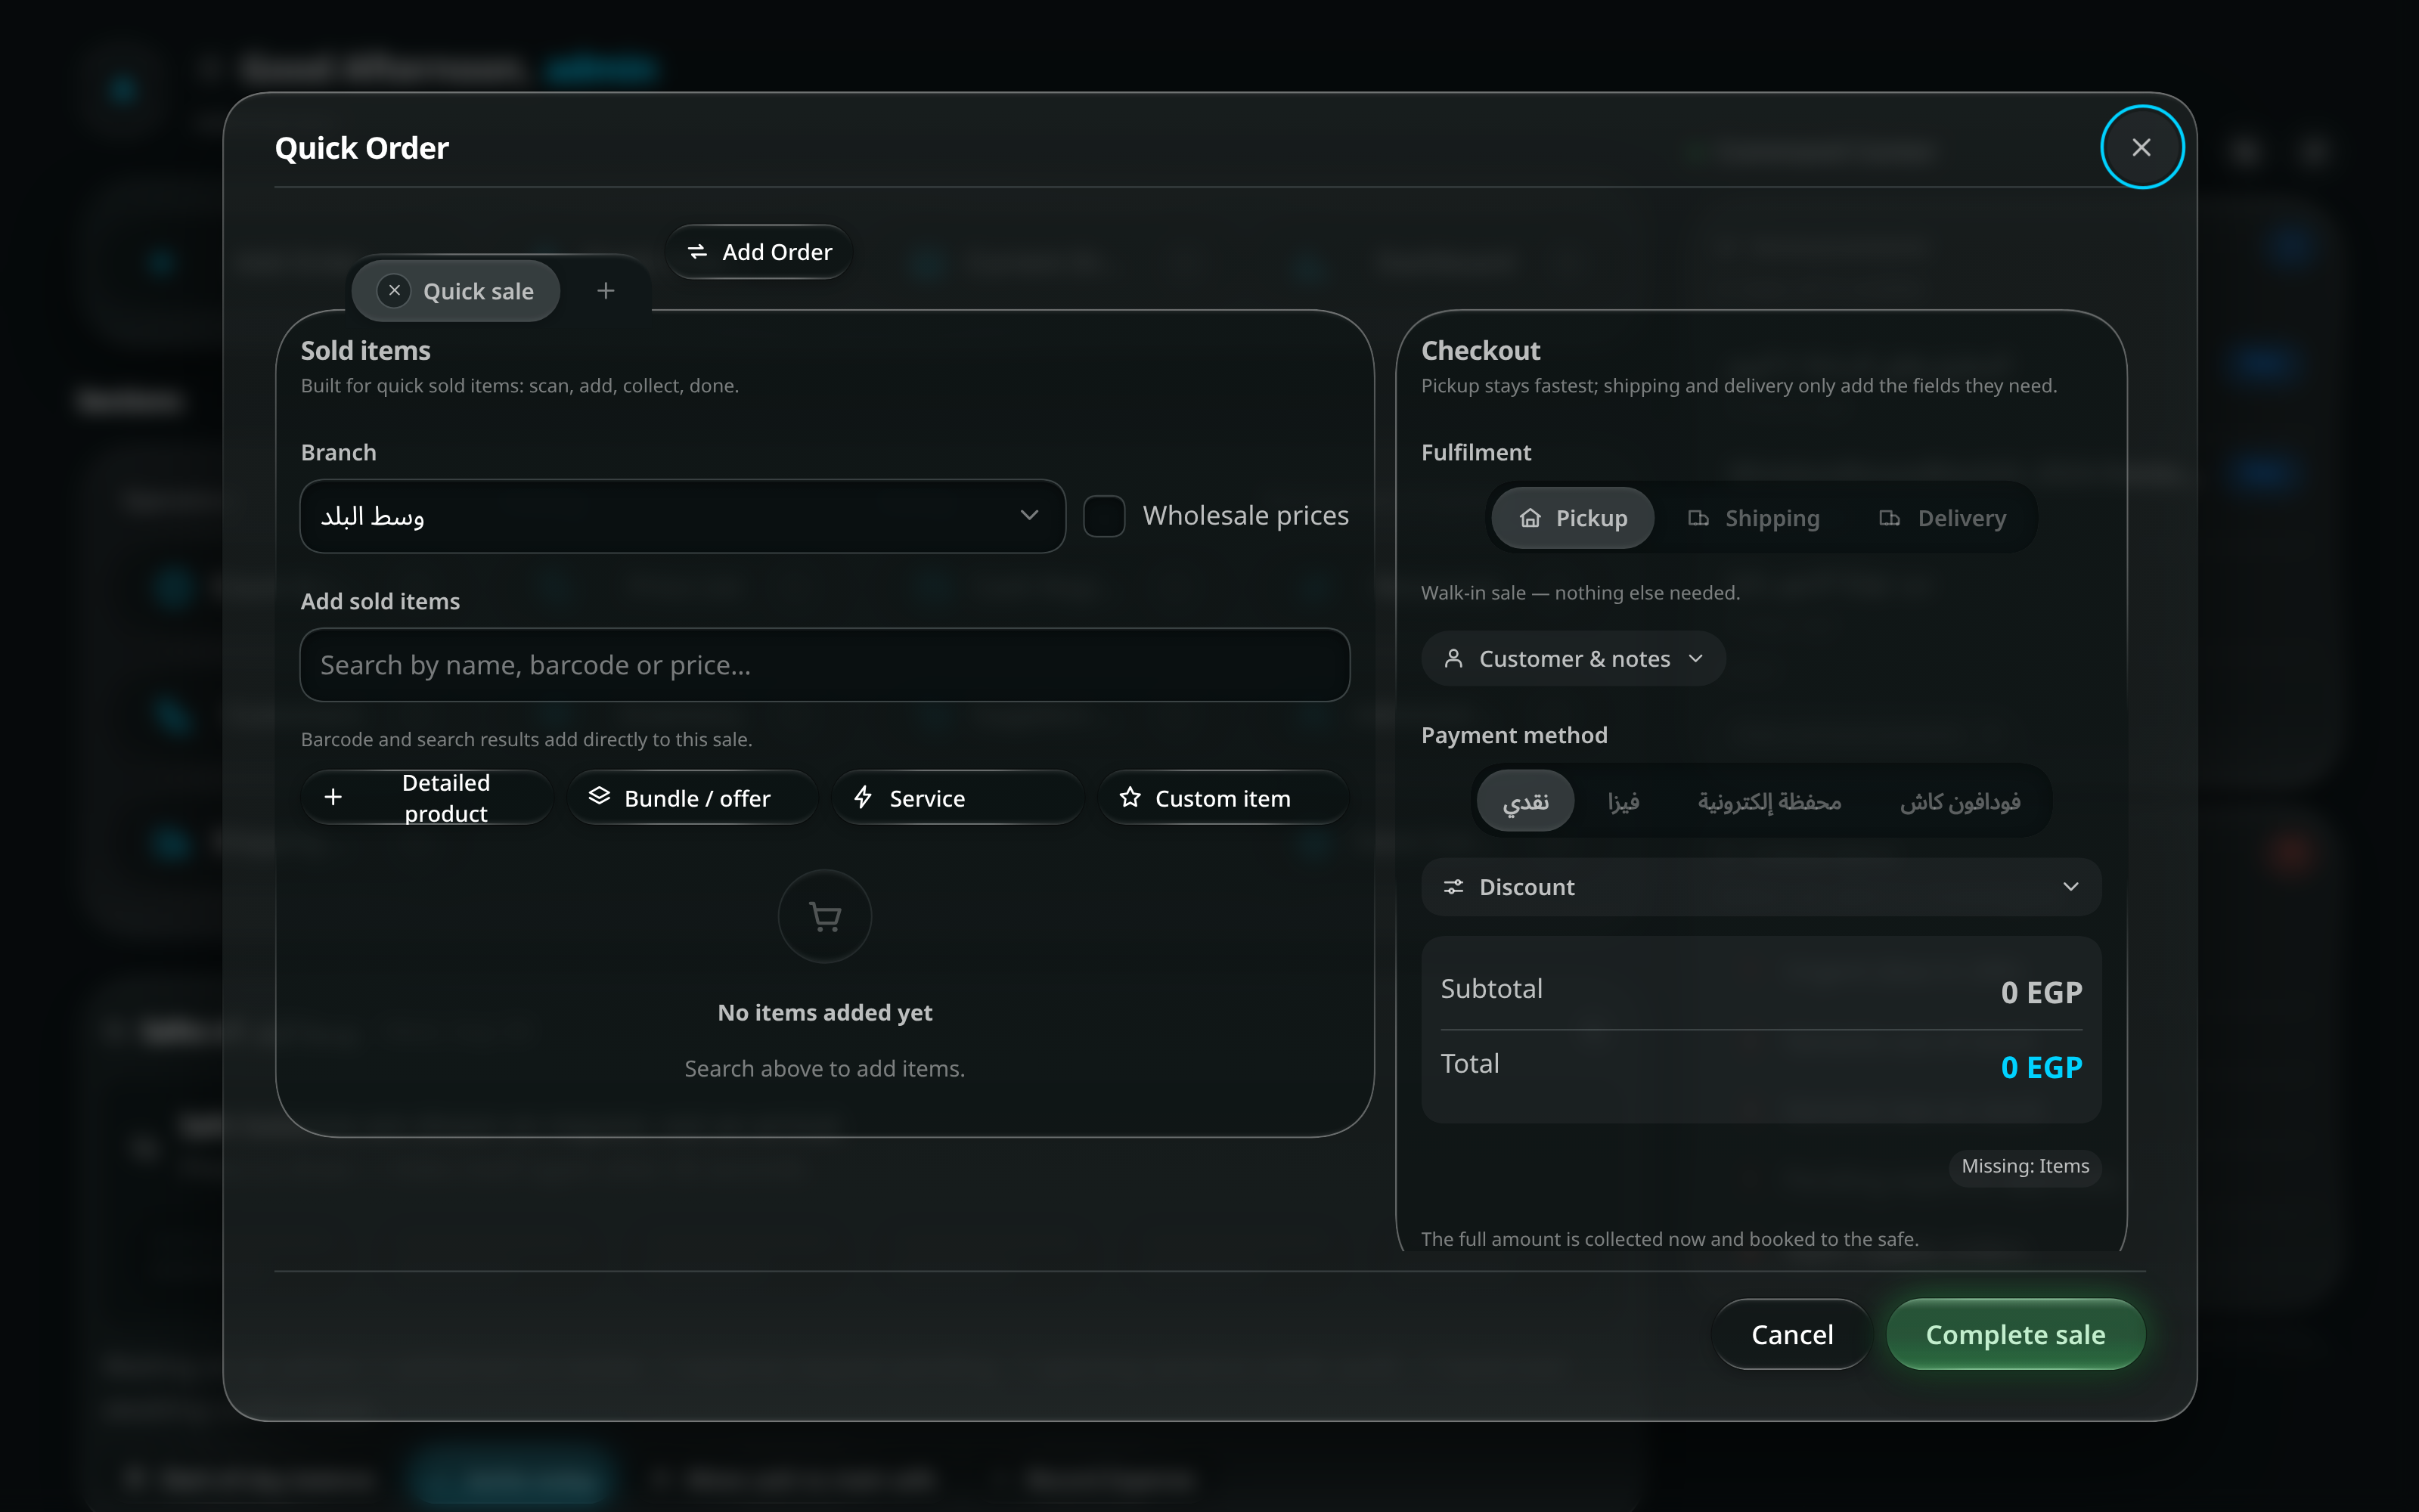This screenshot has height=1512, width=2419.
Task: Open the Branch dropdown وسط البلد
Action: (683, 516)
